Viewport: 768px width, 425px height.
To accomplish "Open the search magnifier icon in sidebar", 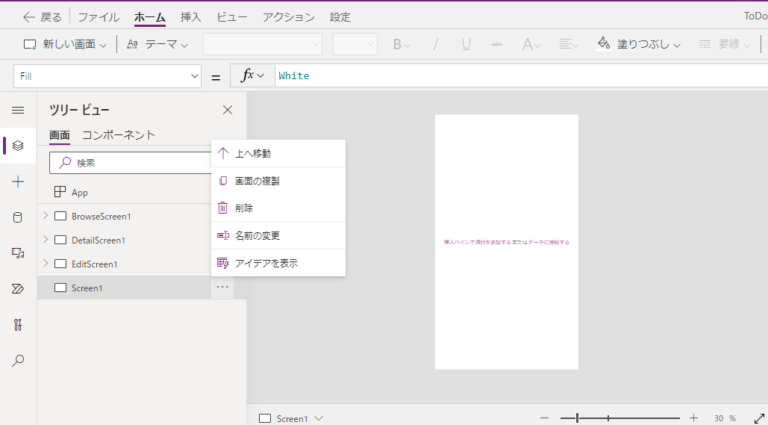I will click(x=18, y=361).
